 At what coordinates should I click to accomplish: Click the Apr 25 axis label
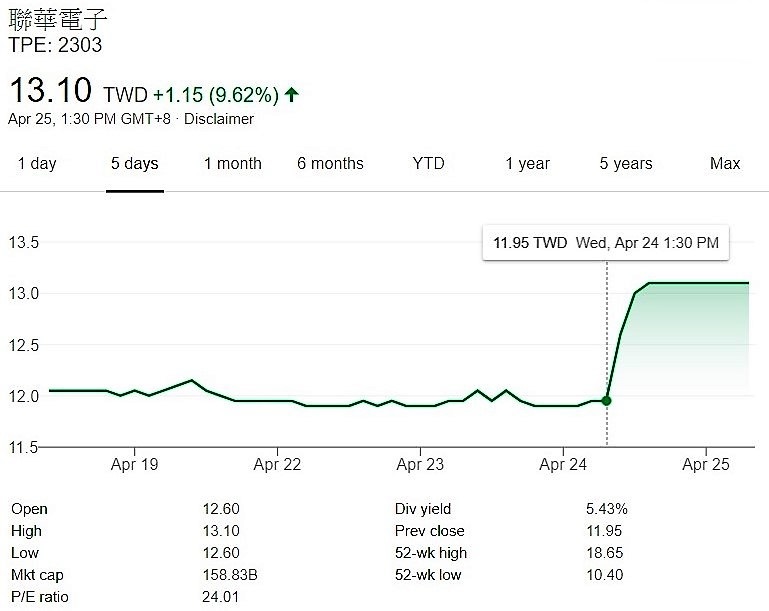point(706,464)
